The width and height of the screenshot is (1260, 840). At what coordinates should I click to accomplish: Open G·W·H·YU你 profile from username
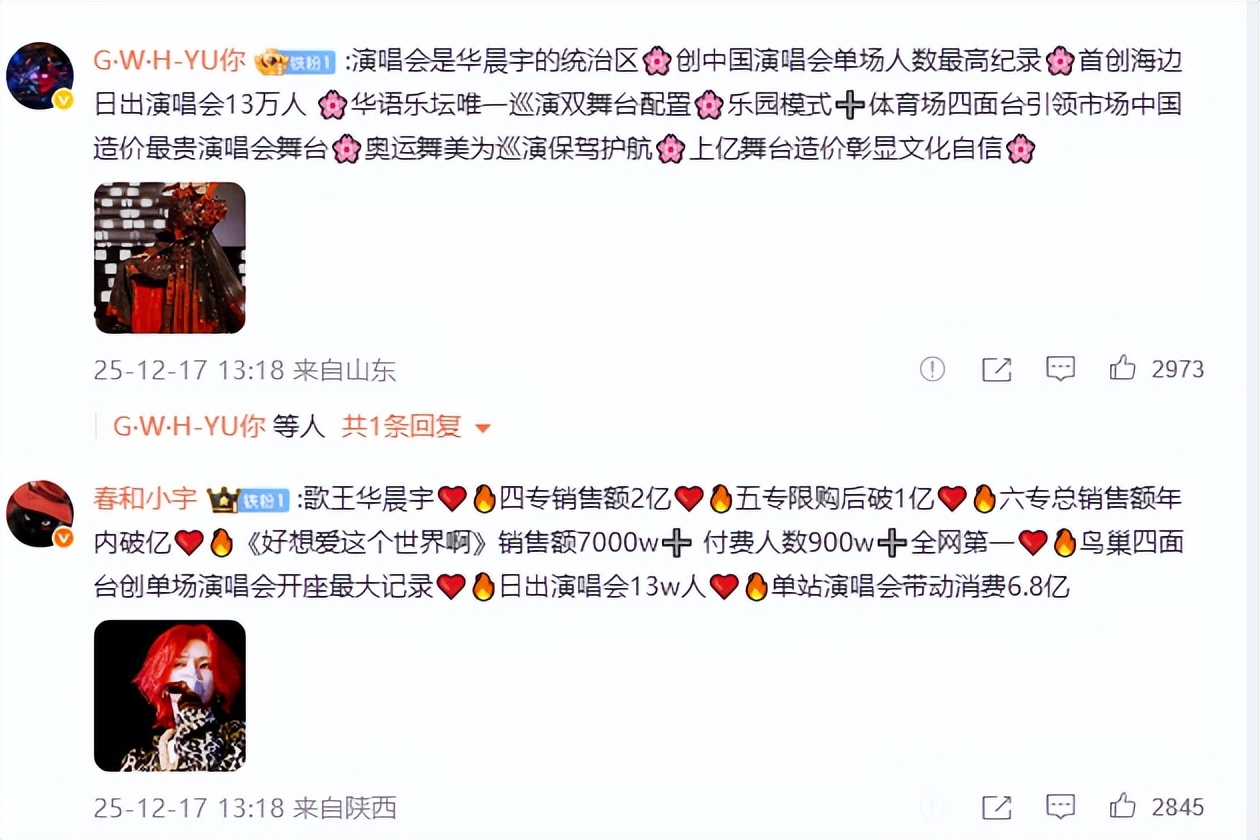point(170,61)
